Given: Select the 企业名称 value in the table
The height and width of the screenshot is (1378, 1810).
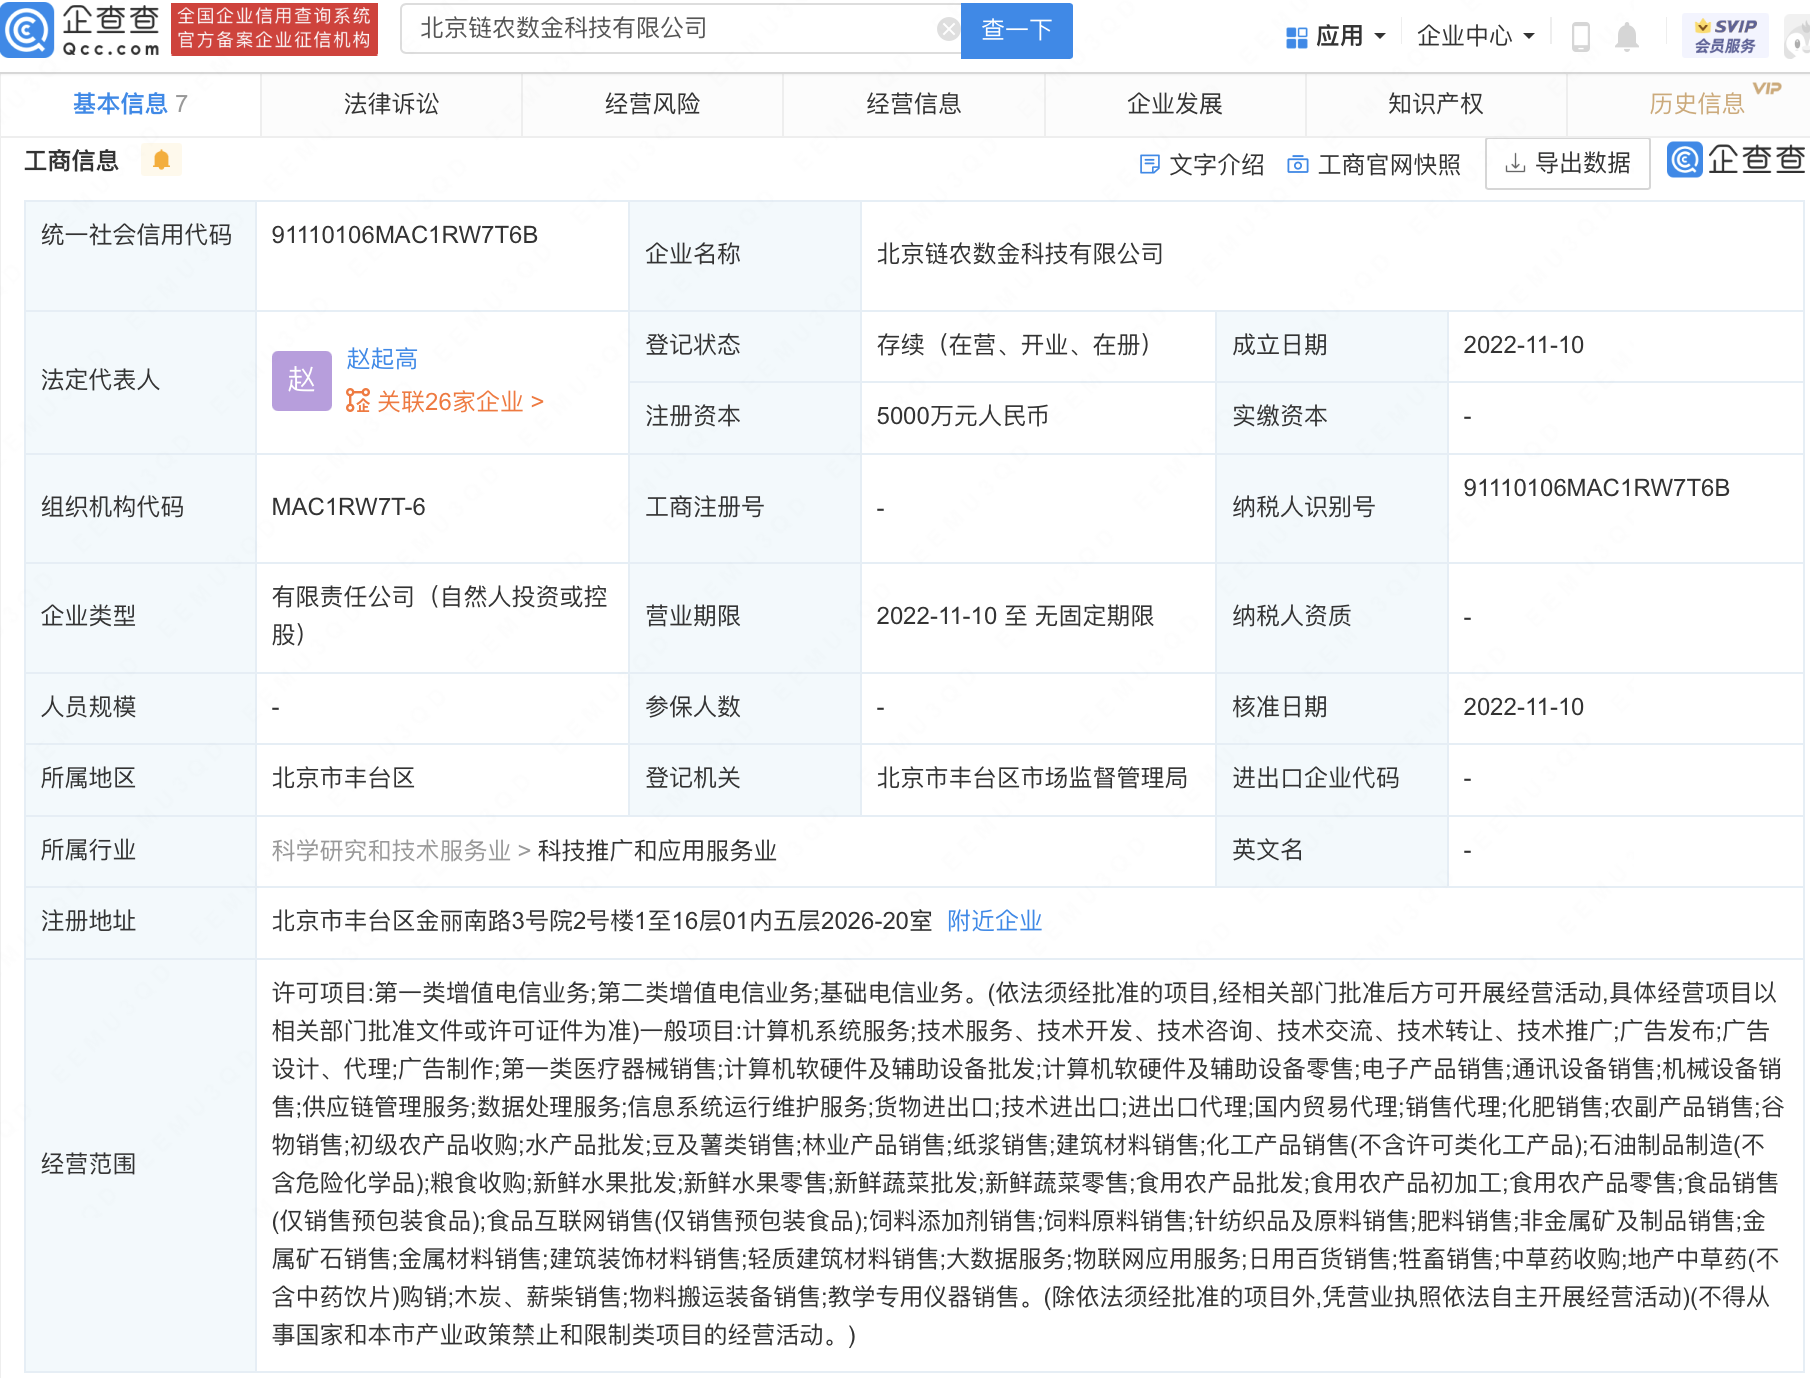Looking at the screenshot, I should pos(1020,254).
